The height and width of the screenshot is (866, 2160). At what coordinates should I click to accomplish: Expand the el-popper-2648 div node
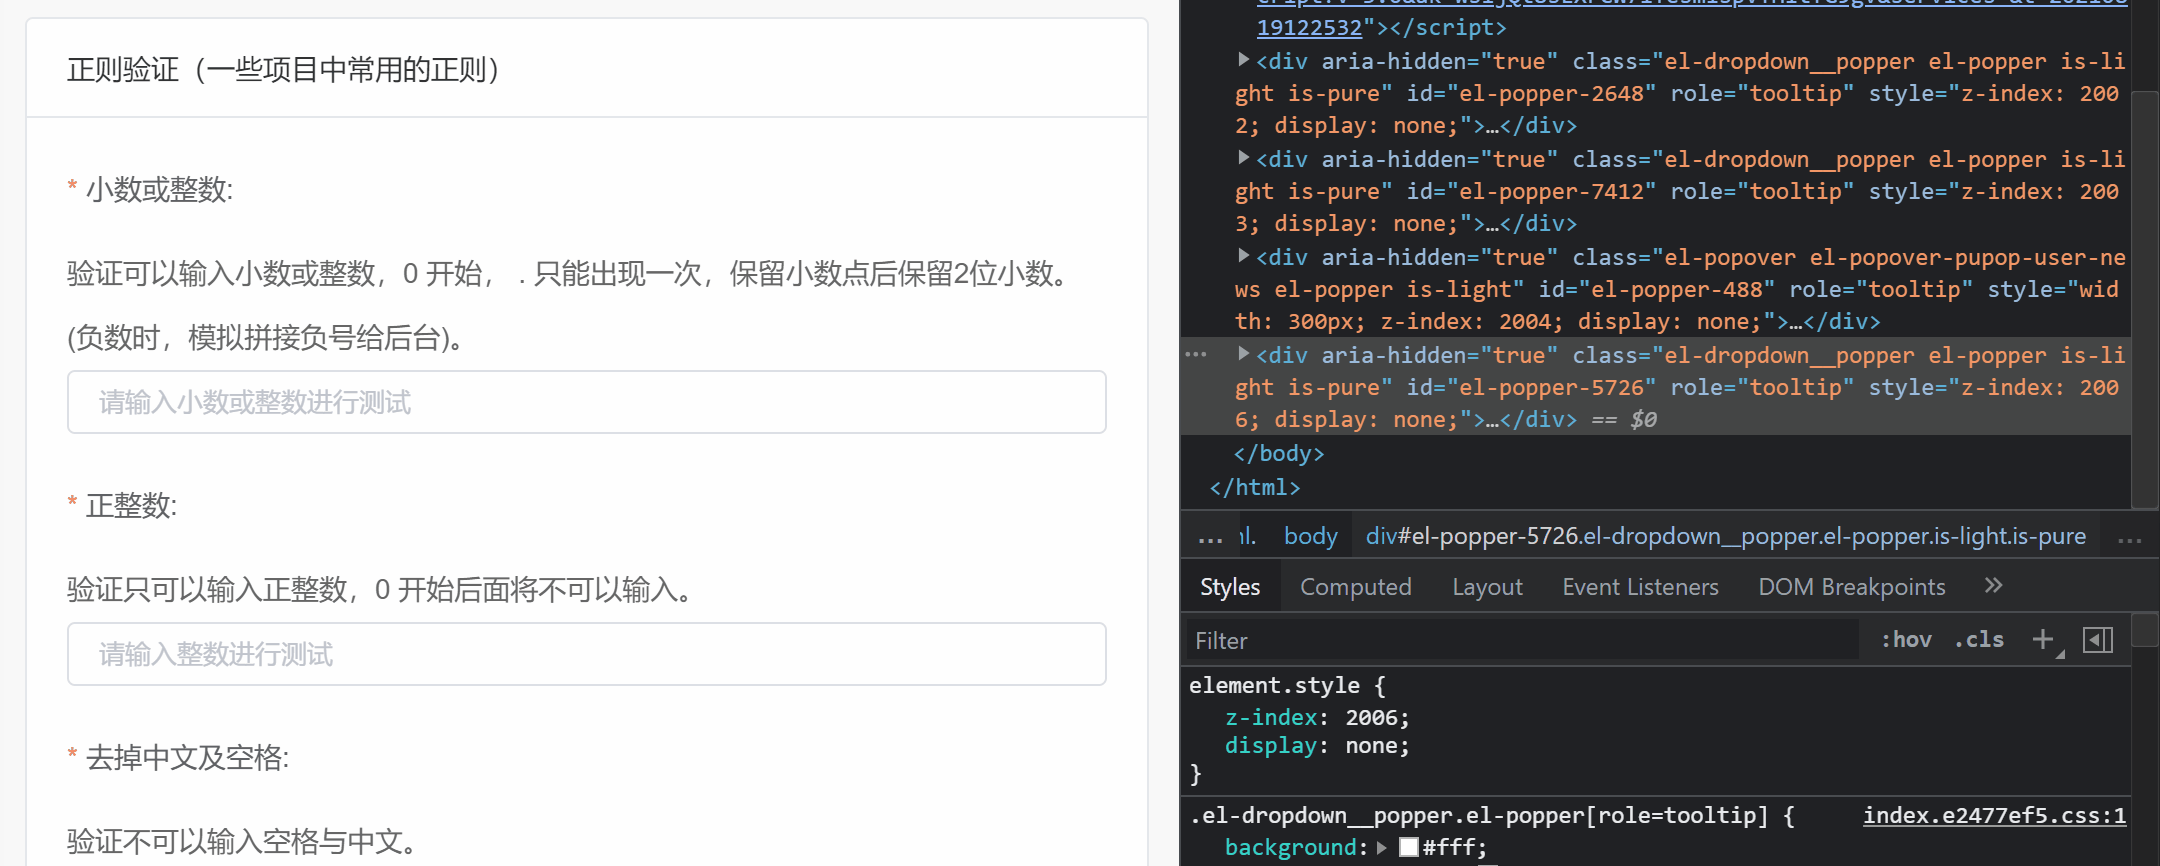point(1243,60)
